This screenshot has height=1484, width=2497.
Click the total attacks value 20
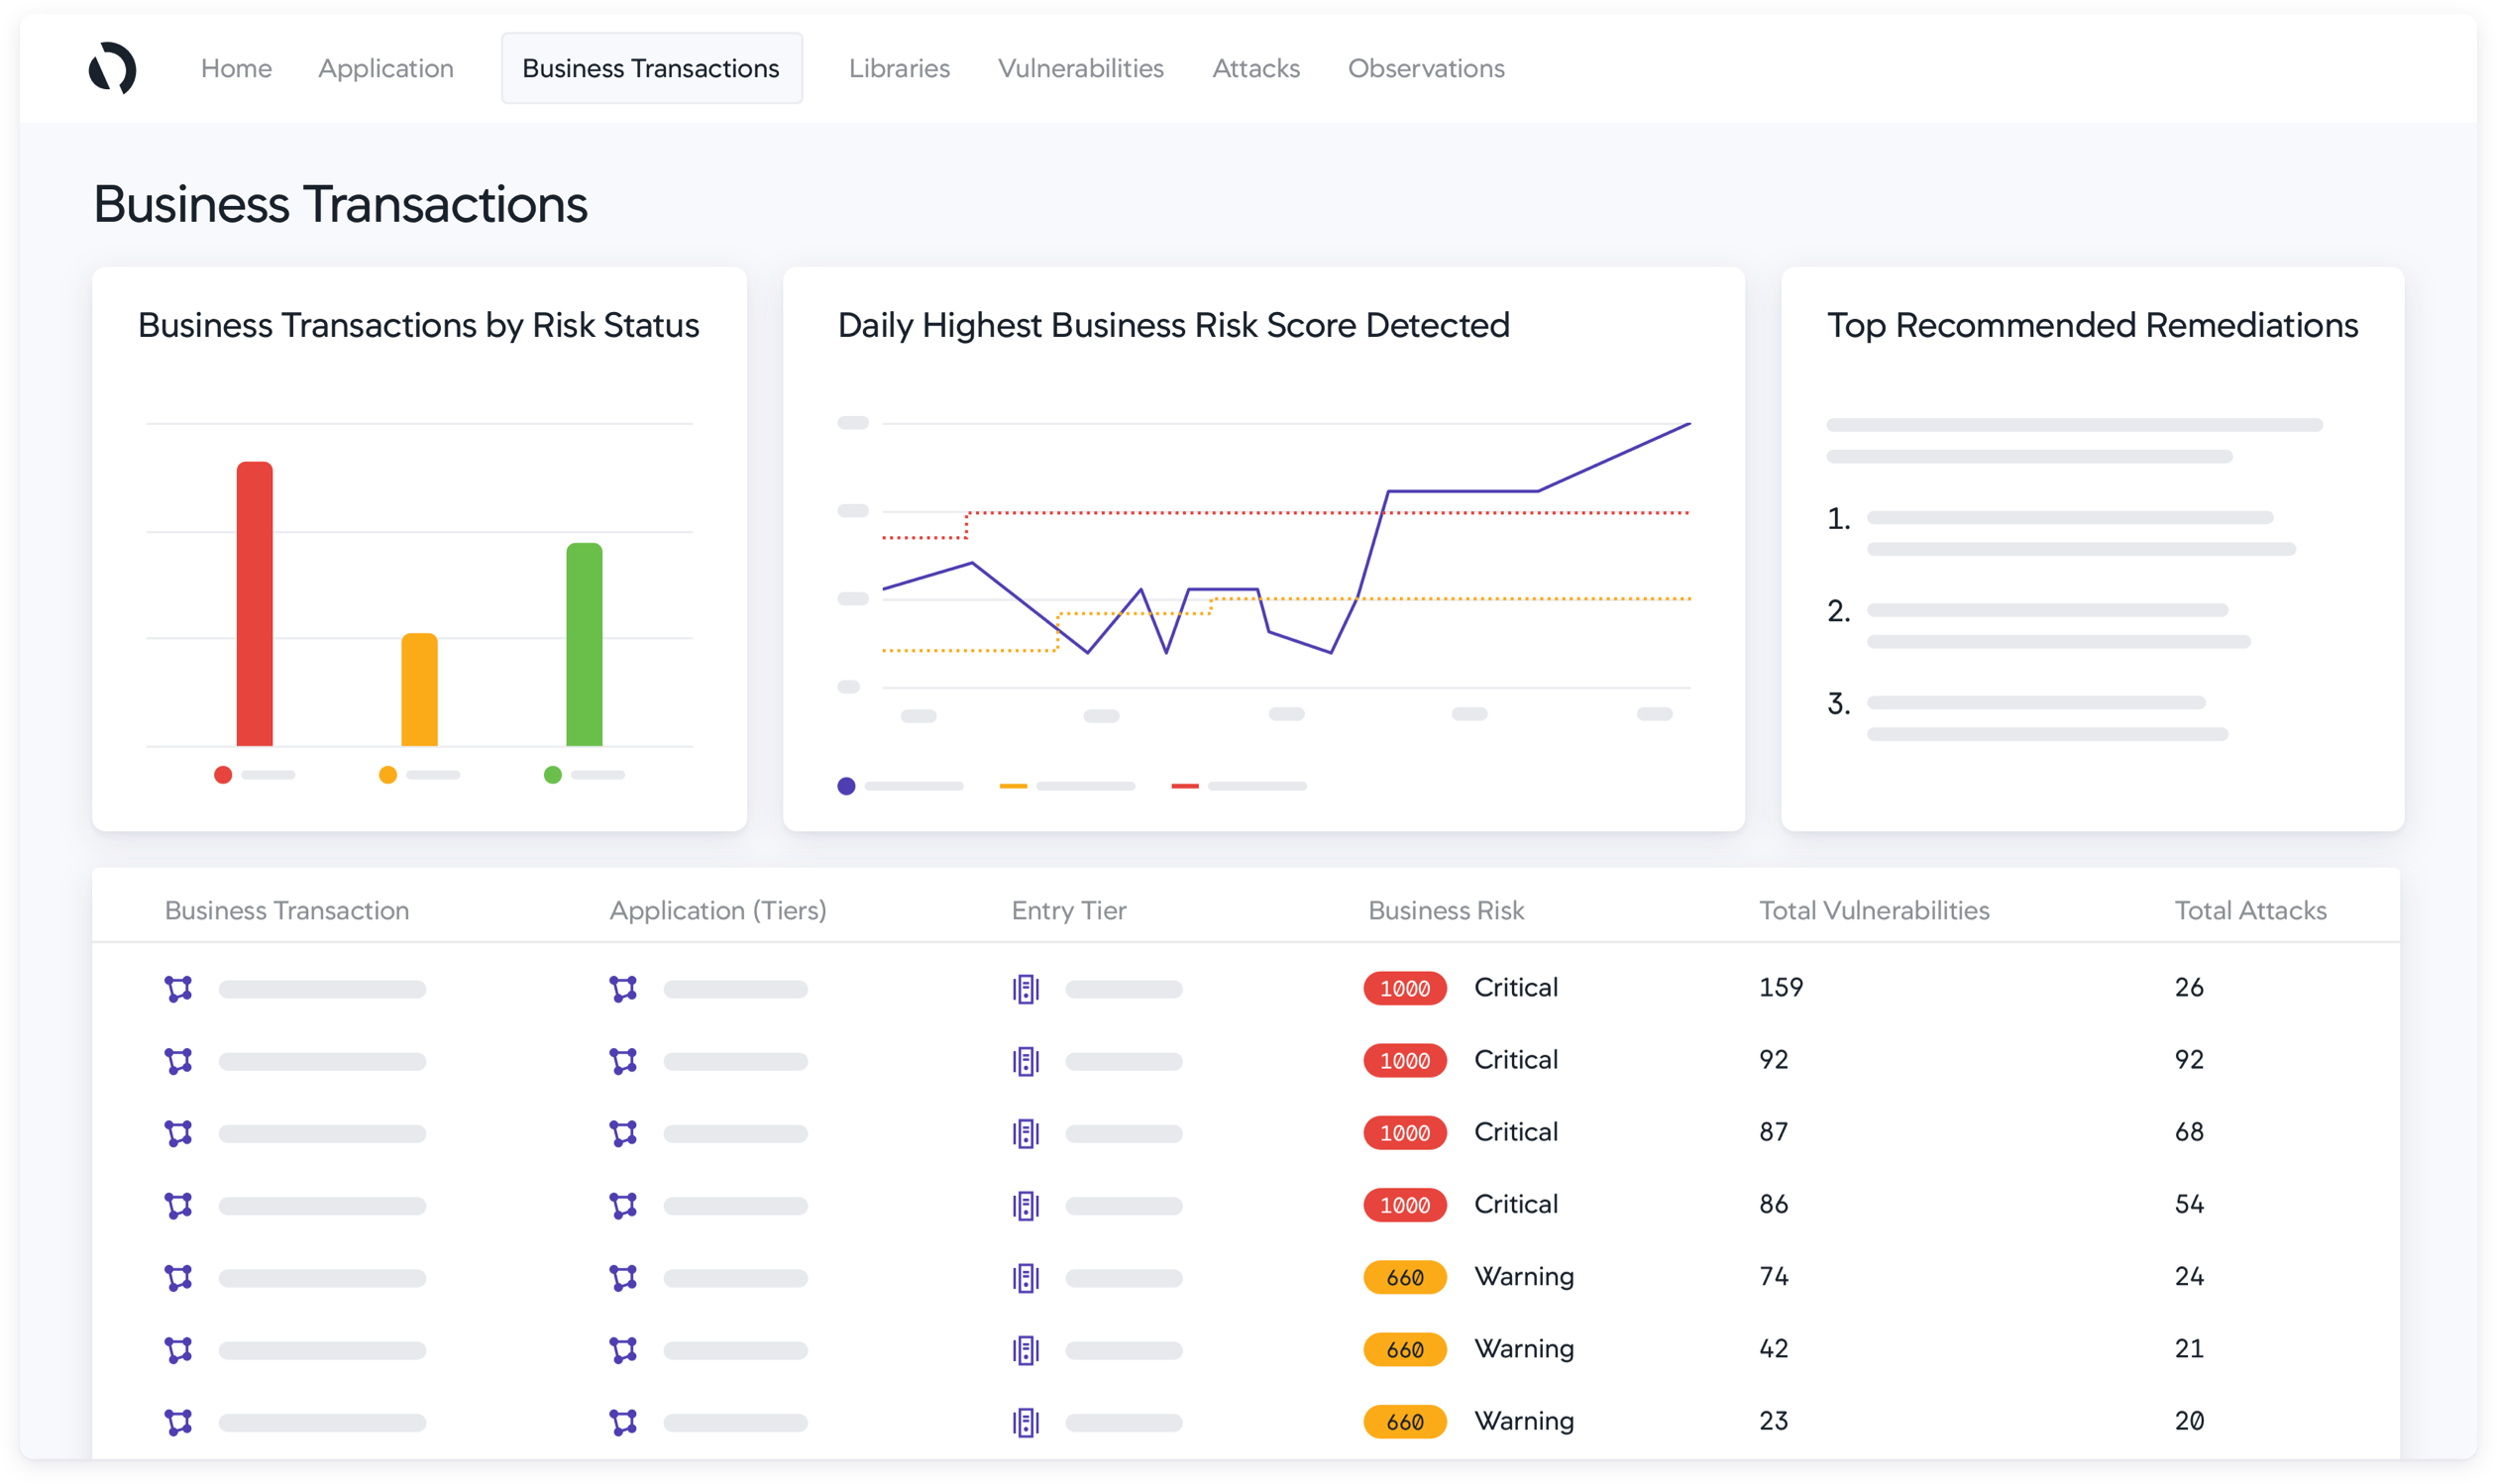(x=2189, y=1421)
